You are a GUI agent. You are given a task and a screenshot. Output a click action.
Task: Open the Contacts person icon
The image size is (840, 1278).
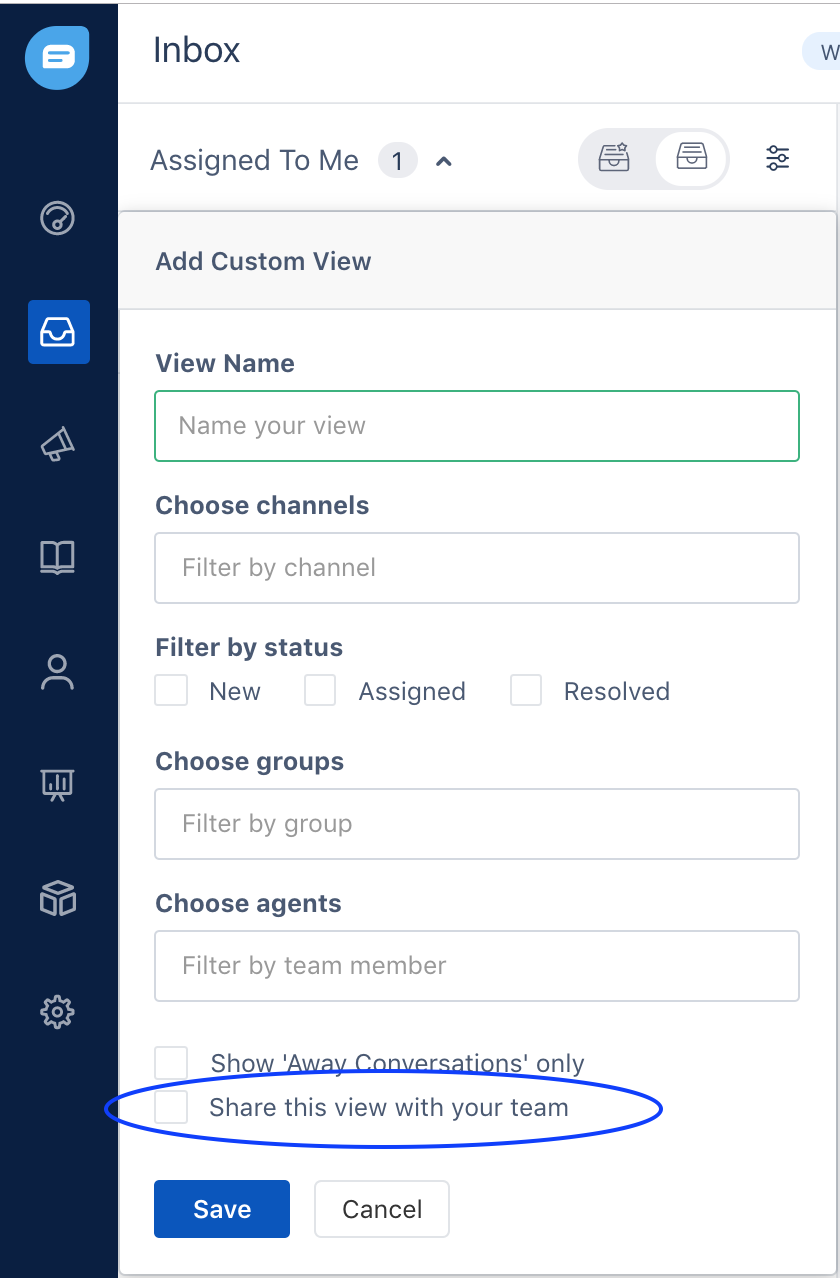click(x=57, y=672)
